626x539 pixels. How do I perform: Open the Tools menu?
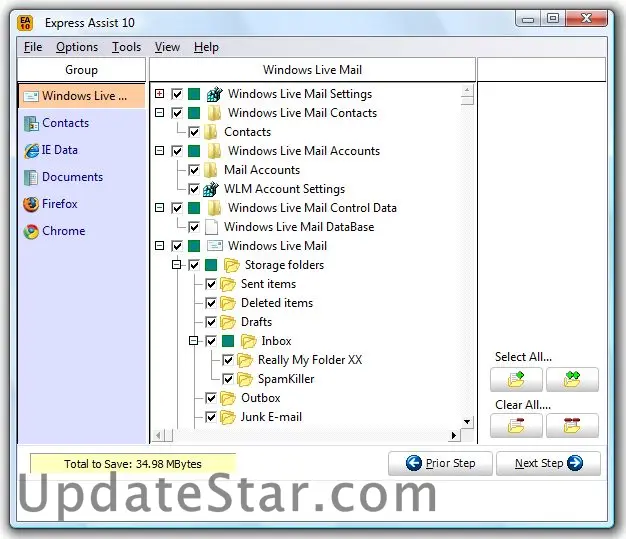coord(126,47)
